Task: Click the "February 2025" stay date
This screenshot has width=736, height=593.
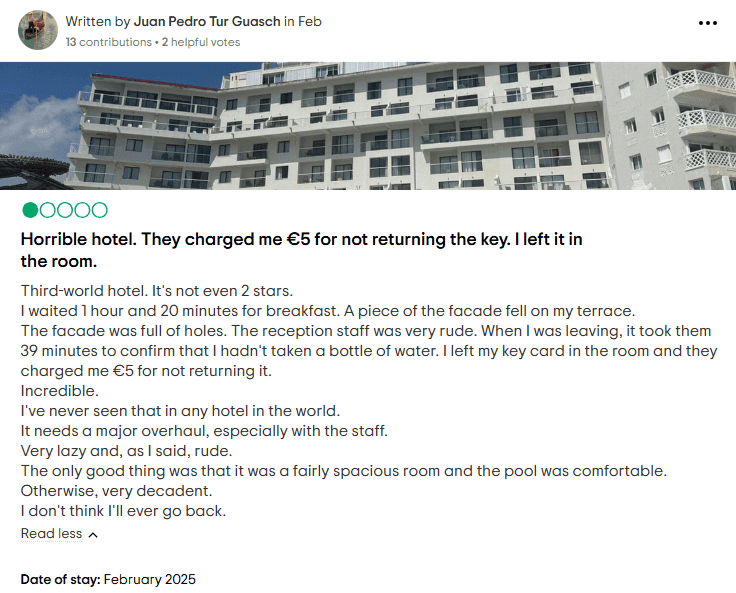Action: pyautogui.click(x=150, y=579)
